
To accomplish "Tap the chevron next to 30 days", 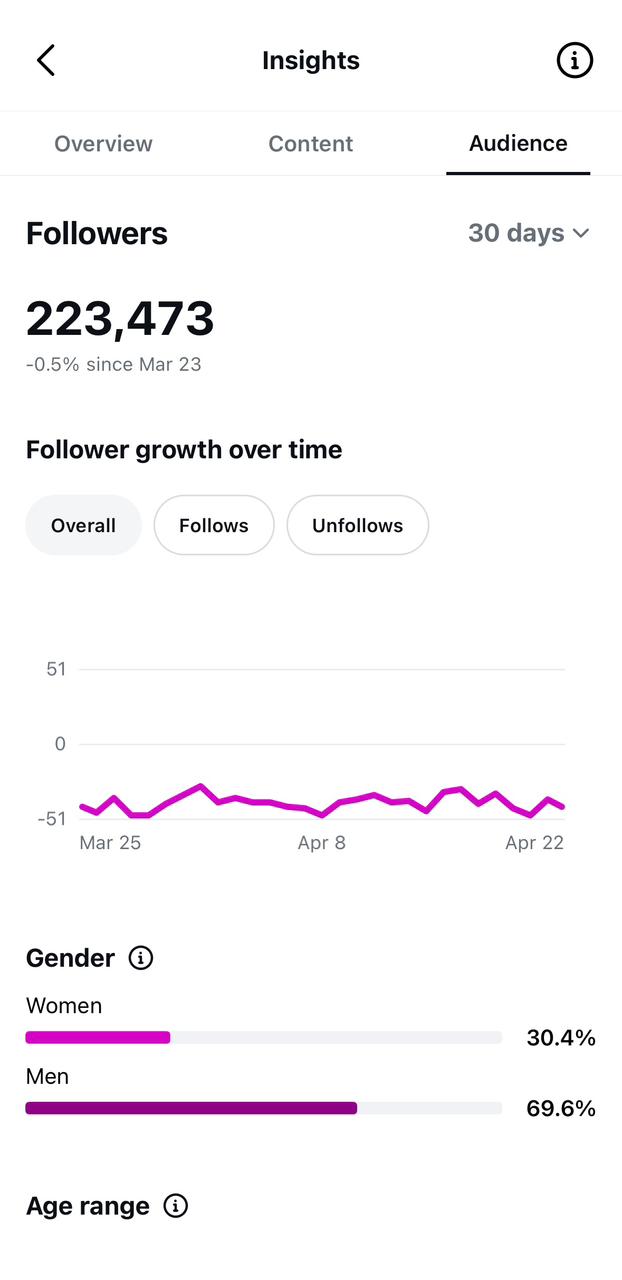I will pos(581,234).
